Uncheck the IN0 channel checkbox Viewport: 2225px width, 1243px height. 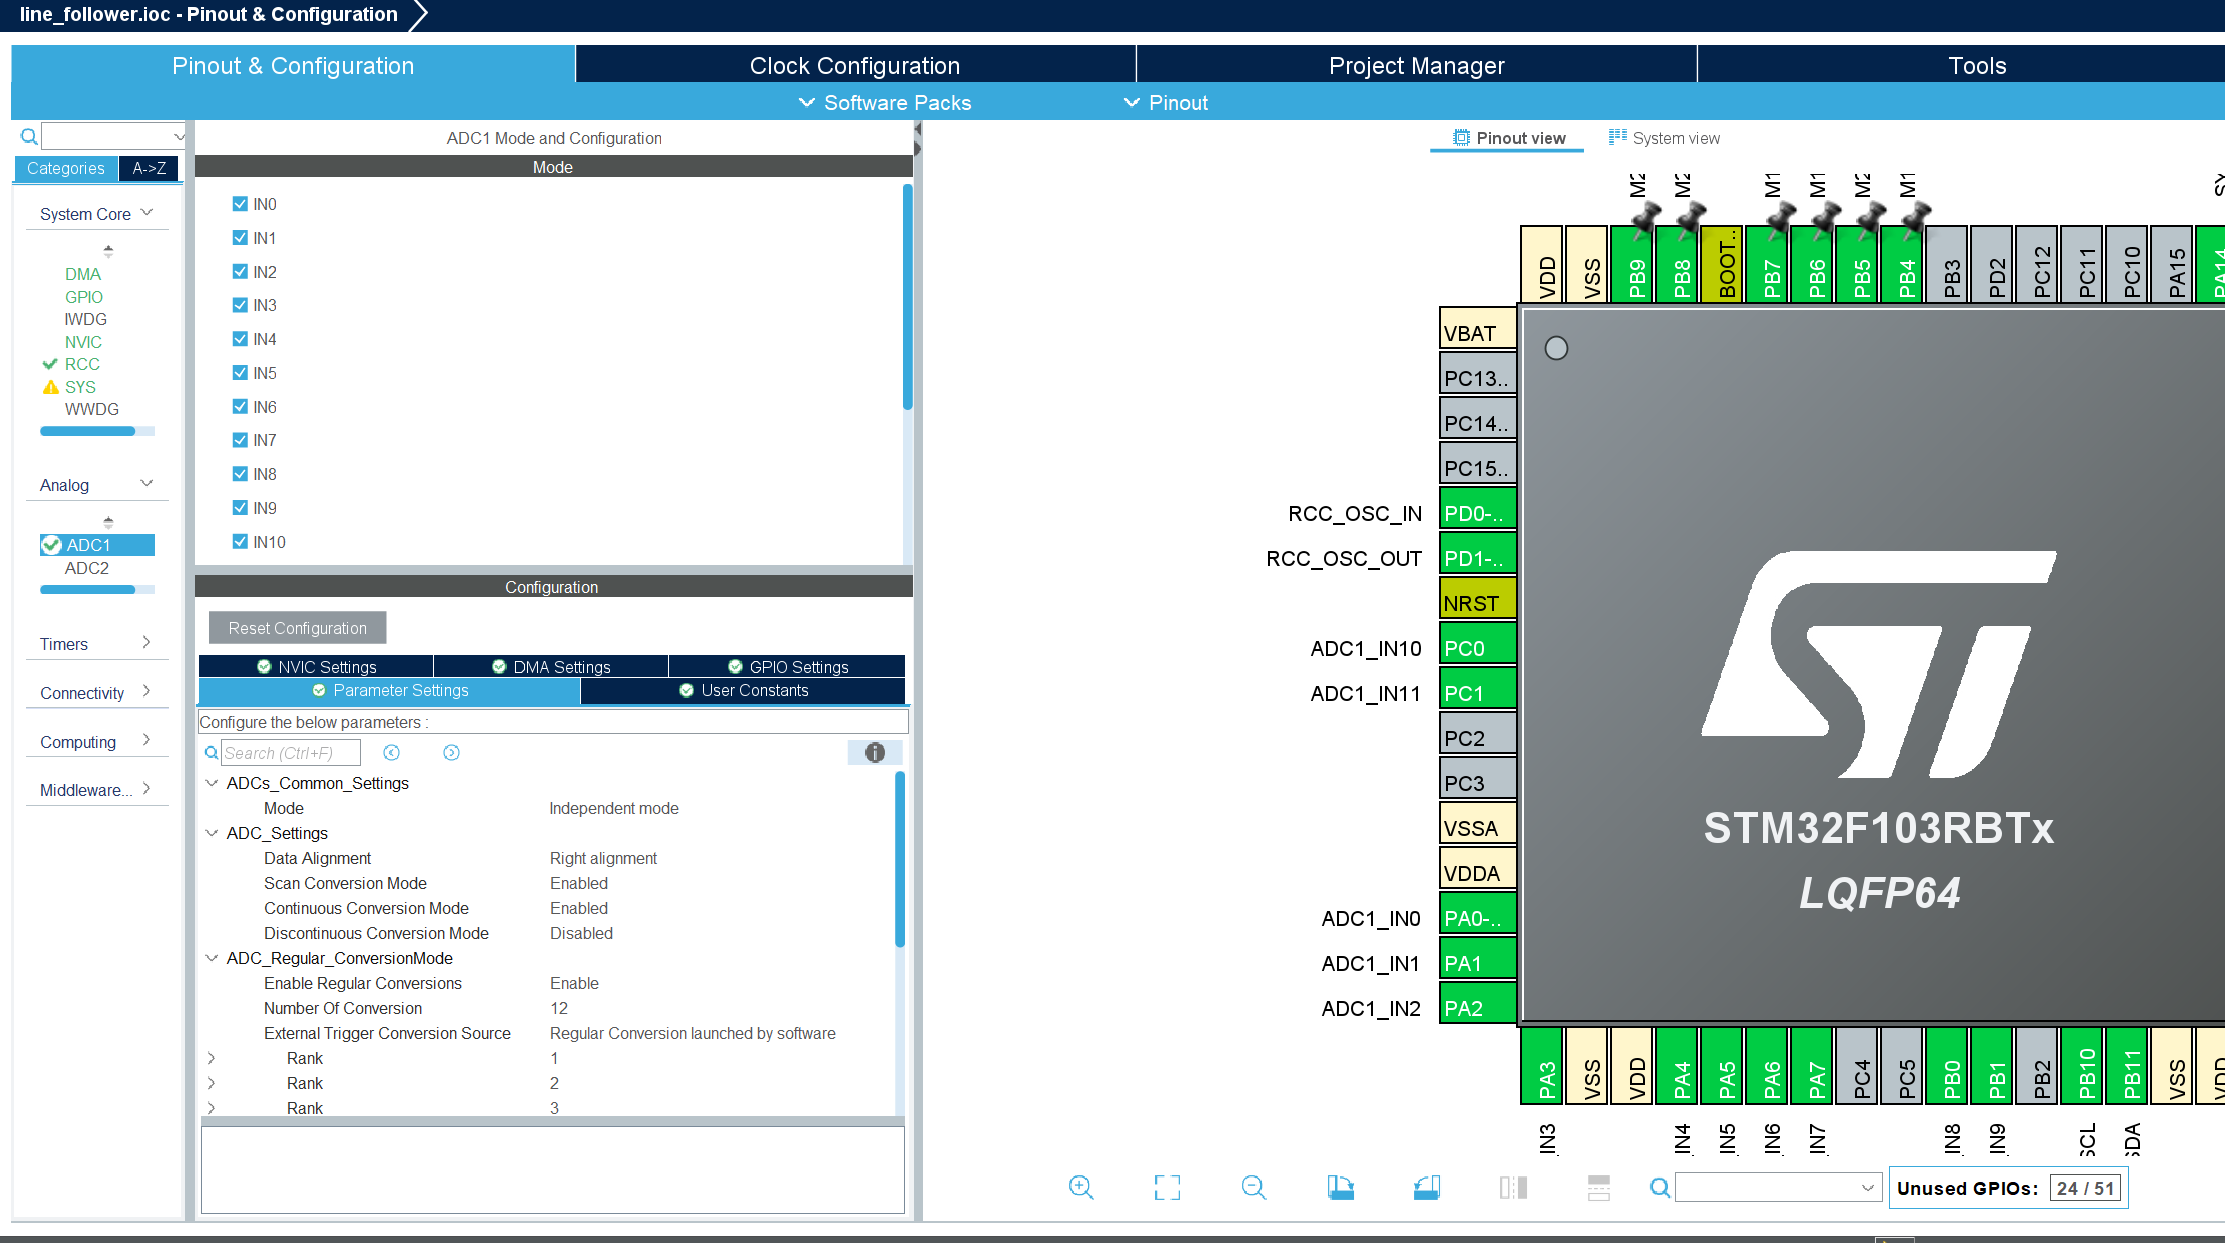240,204
